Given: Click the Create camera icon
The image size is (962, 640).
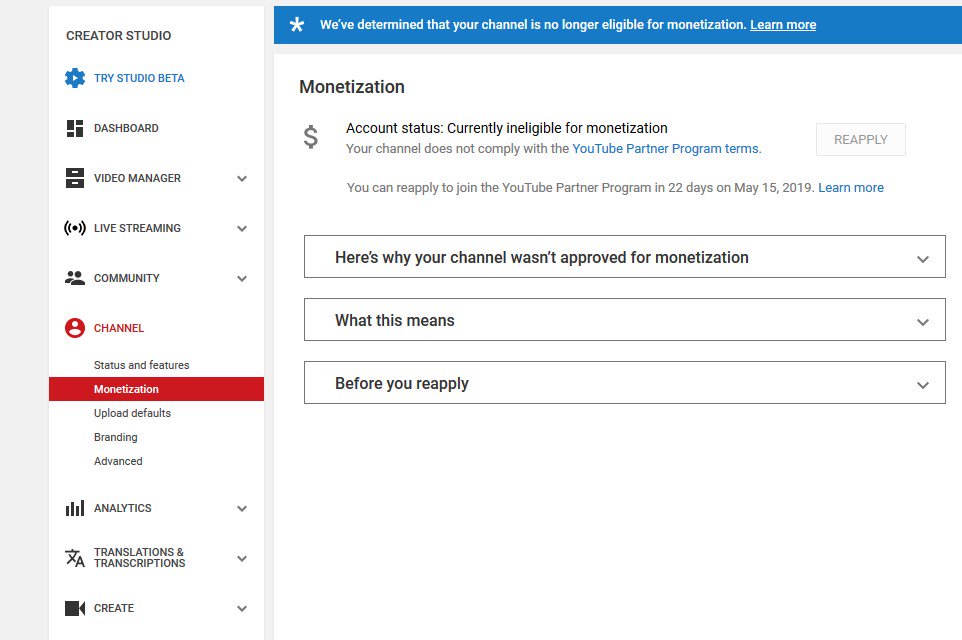Looking at the screenshot, I should (x=75, y=608).
